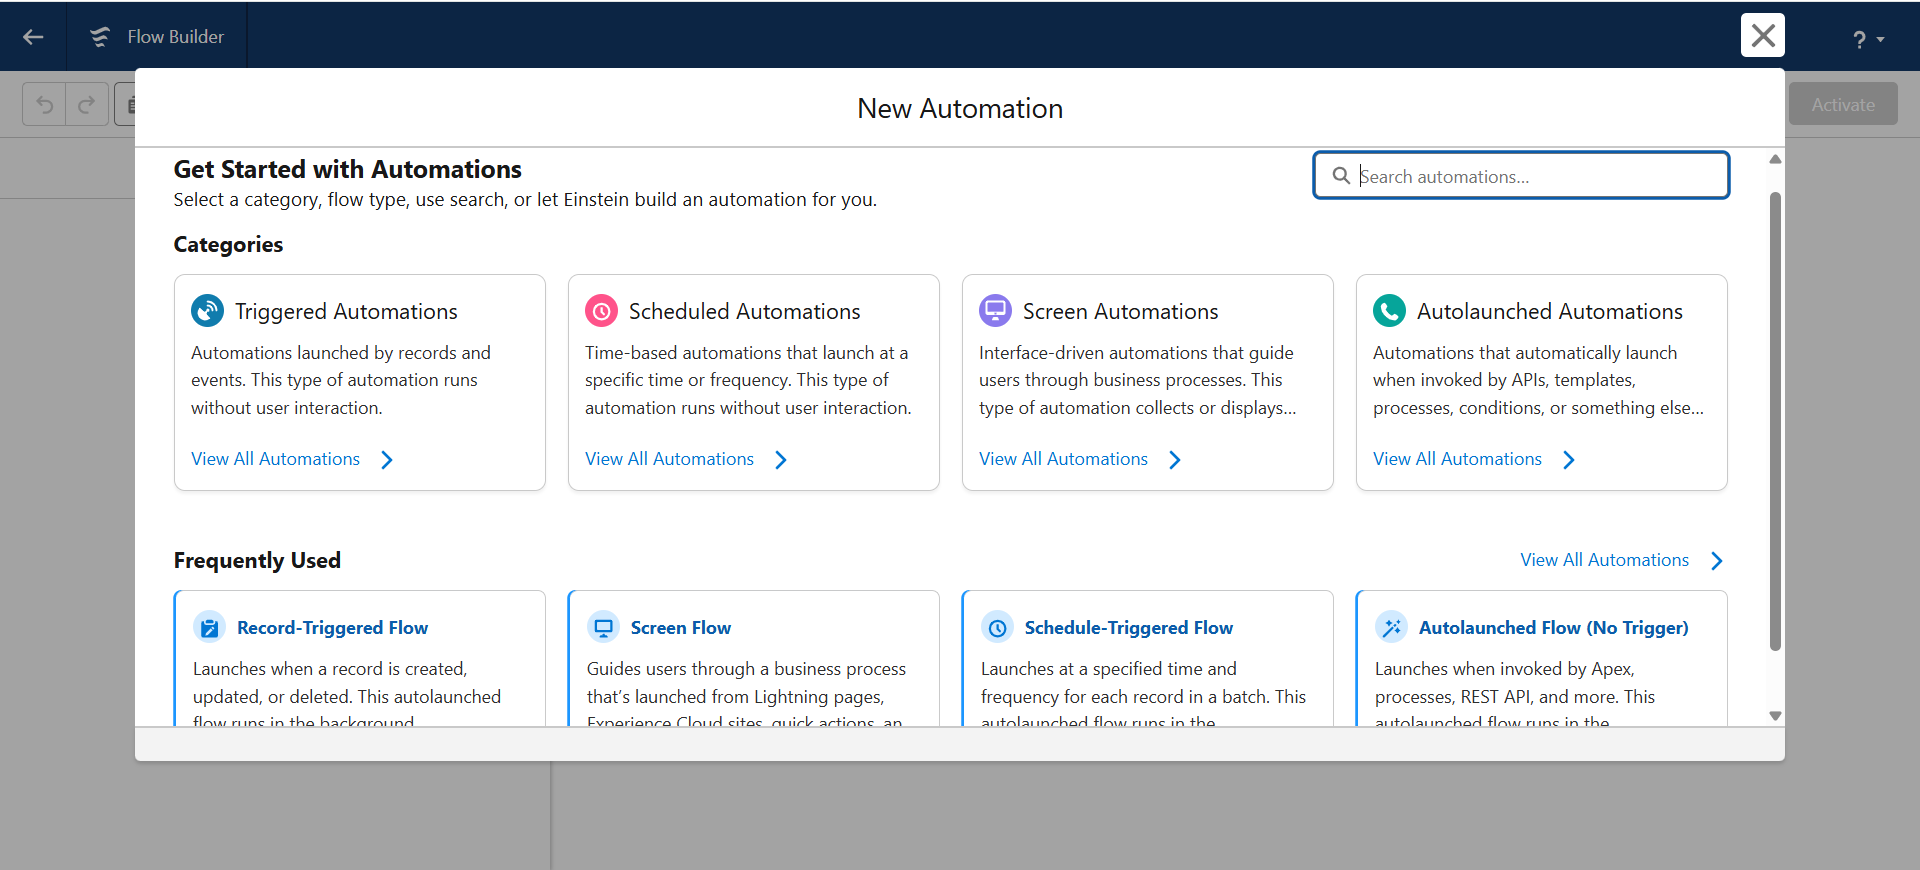Click the chevron in the Screen Automations card
The height and width of the screenshot is (870, 1920).
(x=1175, y=460)
